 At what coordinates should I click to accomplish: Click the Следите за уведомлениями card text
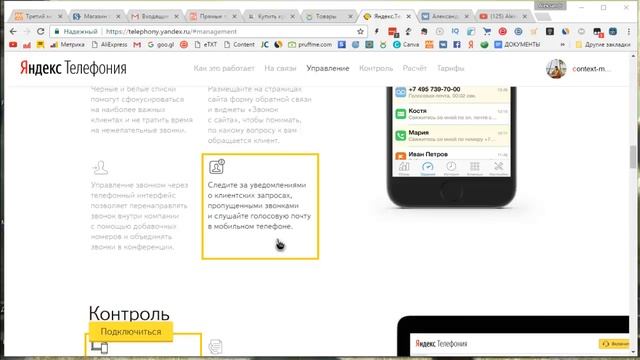point(259,206)
